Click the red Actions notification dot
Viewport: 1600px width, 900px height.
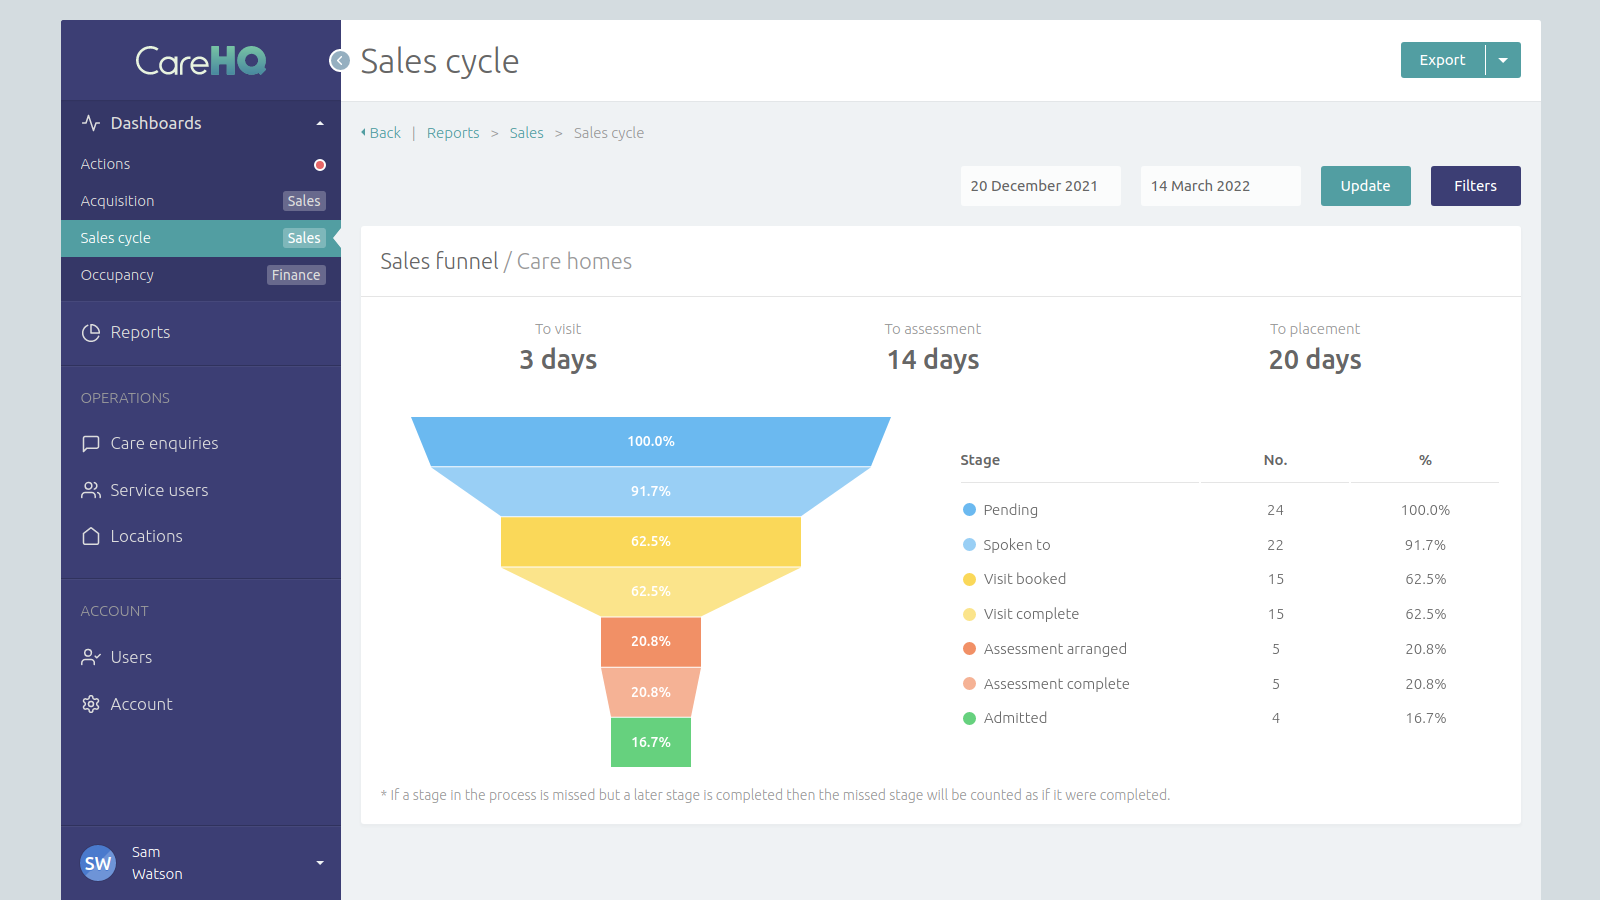click(x=320, y=165)
